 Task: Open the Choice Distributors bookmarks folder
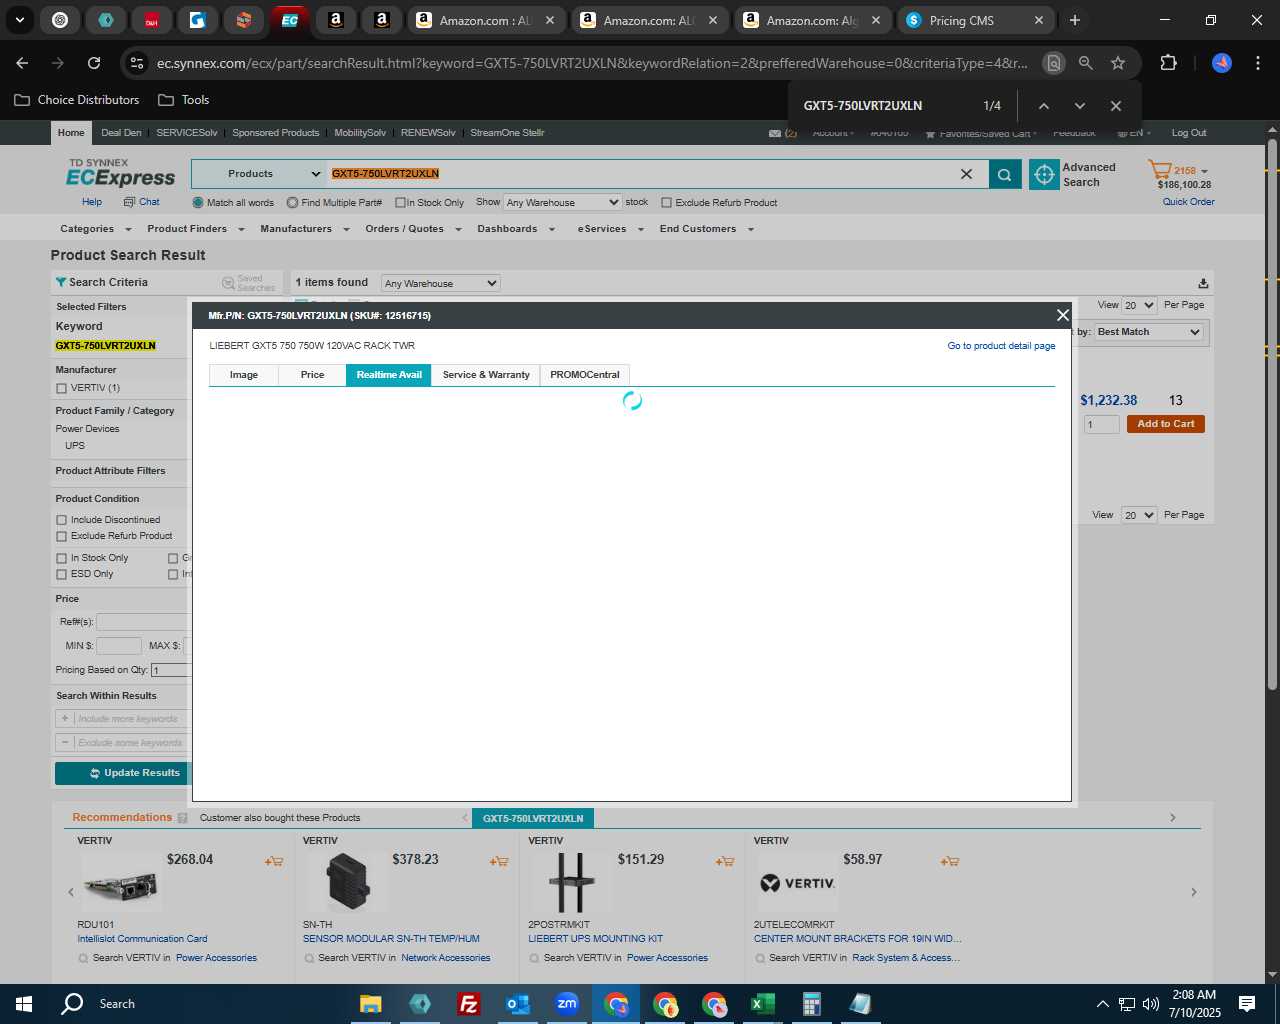tap(77, 100)
